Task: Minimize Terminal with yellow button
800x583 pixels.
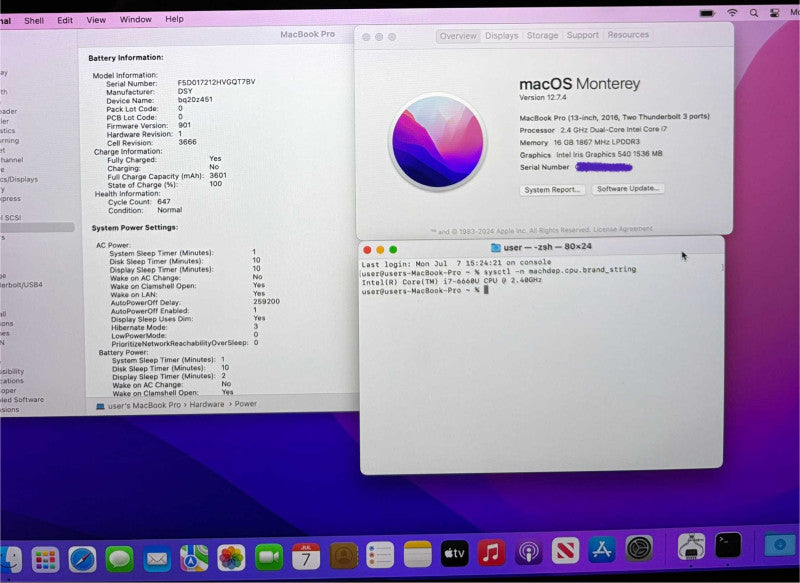Action: pos(380,249)
